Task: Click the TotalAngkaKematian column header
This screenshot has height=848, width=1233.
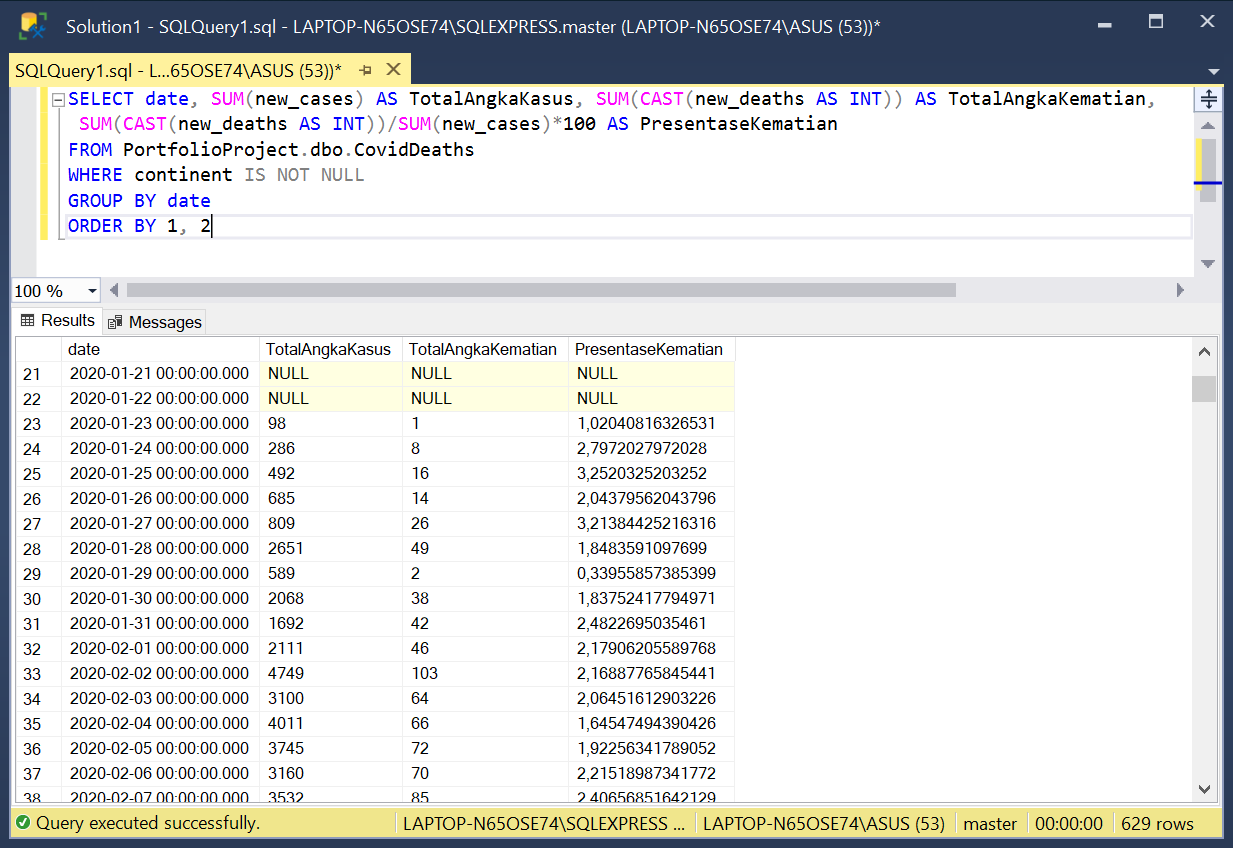Action: [x=485, y=349]
